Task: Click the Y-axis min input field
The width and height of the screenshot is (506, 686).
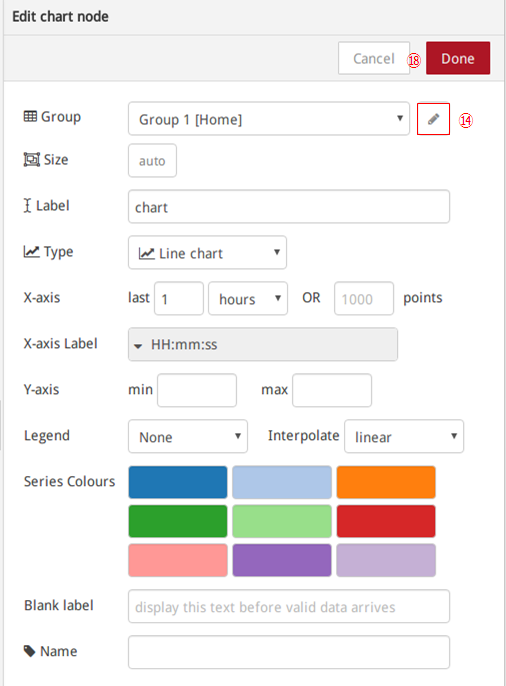Action: coord(197,390)
